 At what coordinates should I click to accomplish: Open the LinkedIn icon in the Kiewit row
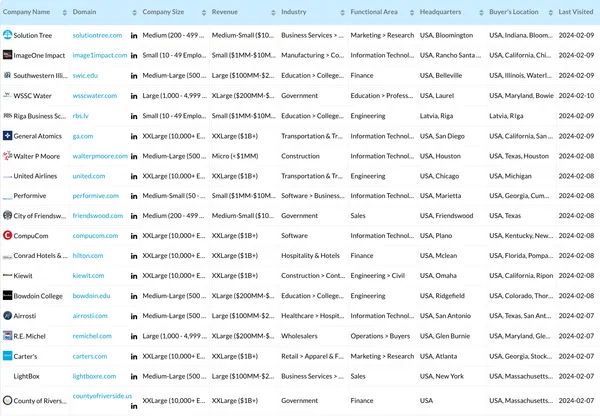pos(135,275)
